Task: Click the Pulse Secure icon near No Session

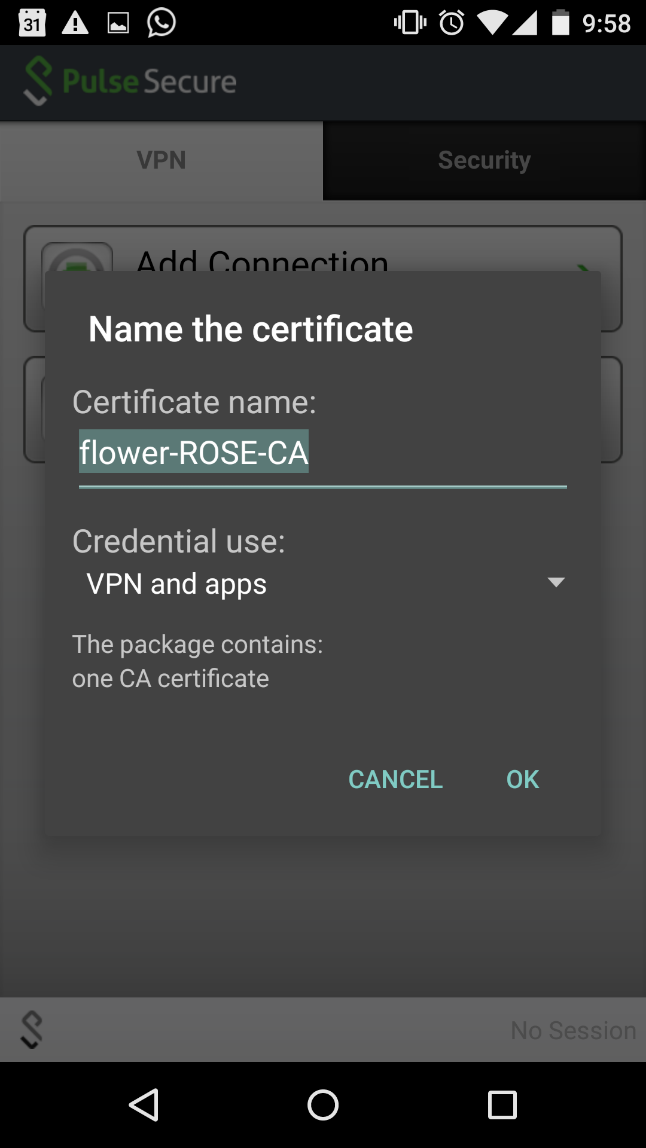Action: click(30, 1029)
